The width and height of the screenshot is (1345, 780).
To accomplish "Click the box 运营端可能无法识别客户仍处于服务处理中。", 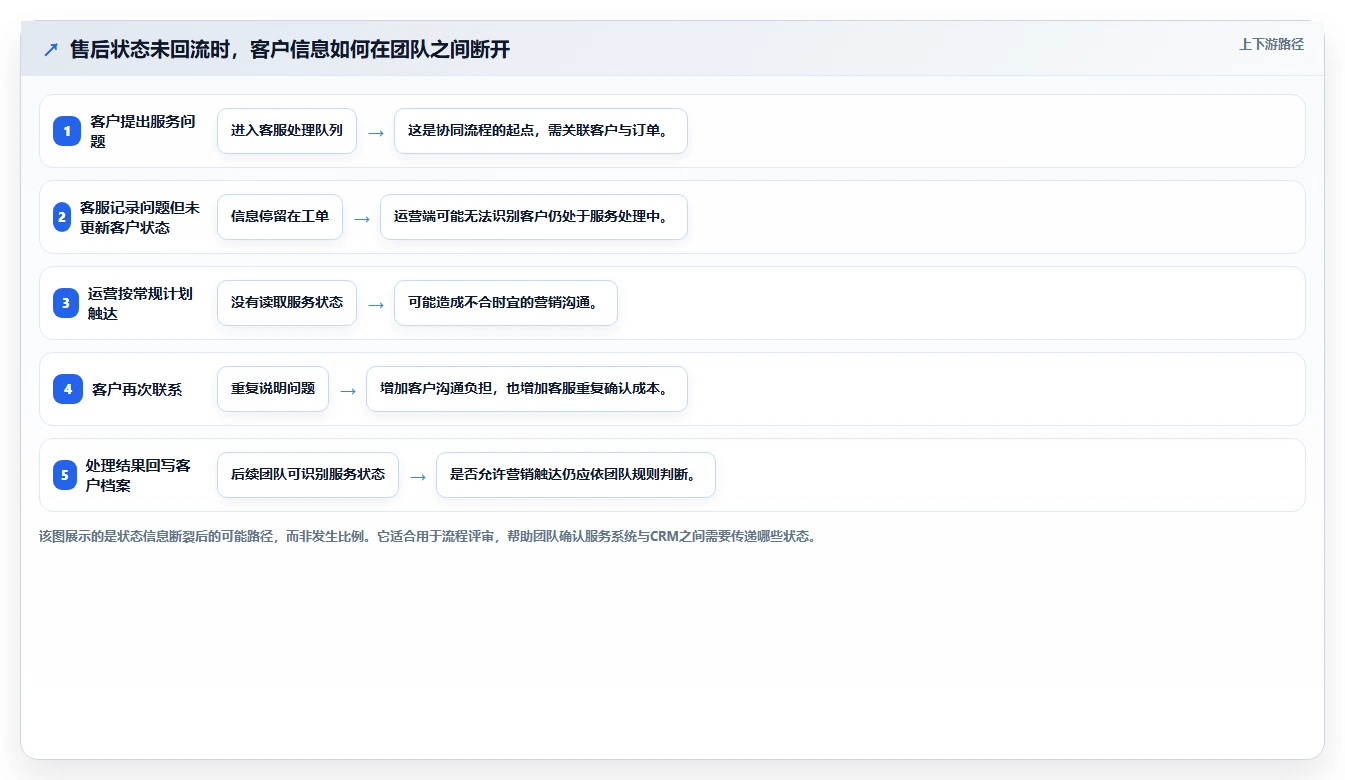I will [534, 217].
